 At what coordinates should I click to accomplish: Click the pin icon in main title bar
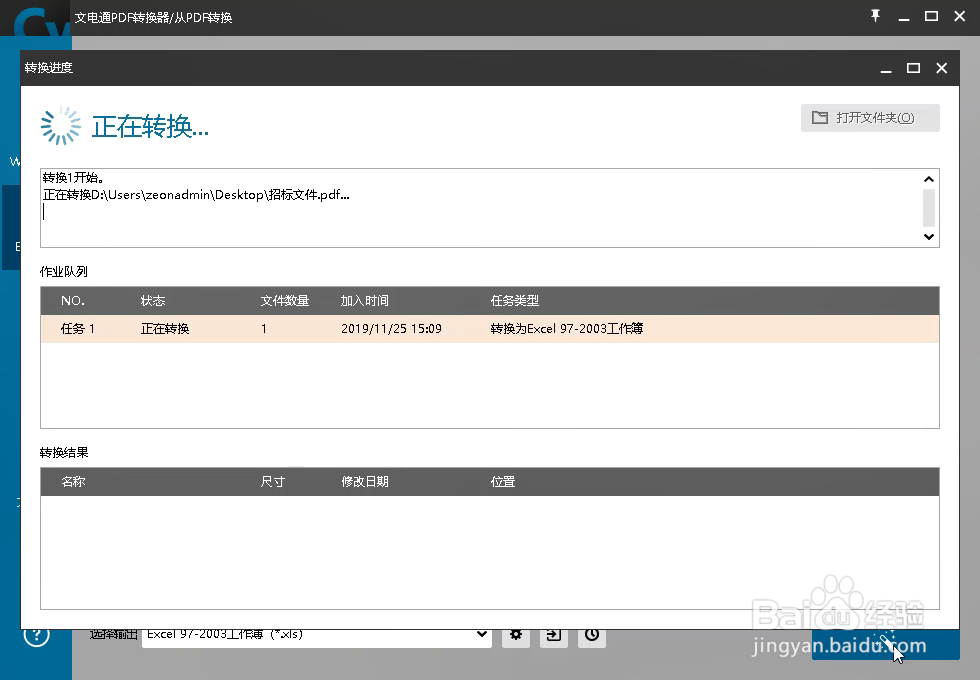click(x=876, y=16)
